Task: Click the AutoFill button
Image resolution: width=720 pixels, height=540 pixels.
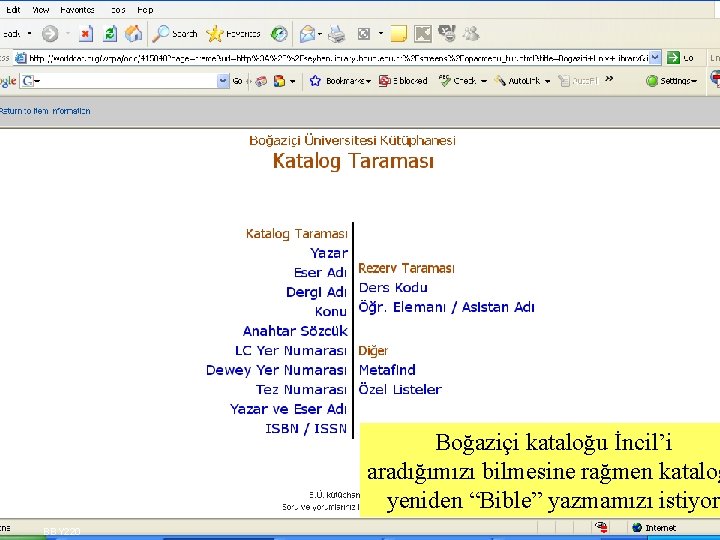Action: 578,81
